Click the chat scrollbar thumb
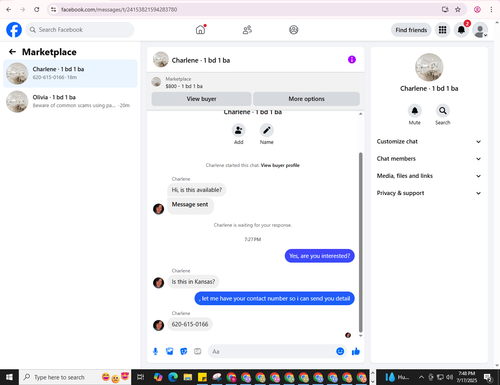 point(360,242)
